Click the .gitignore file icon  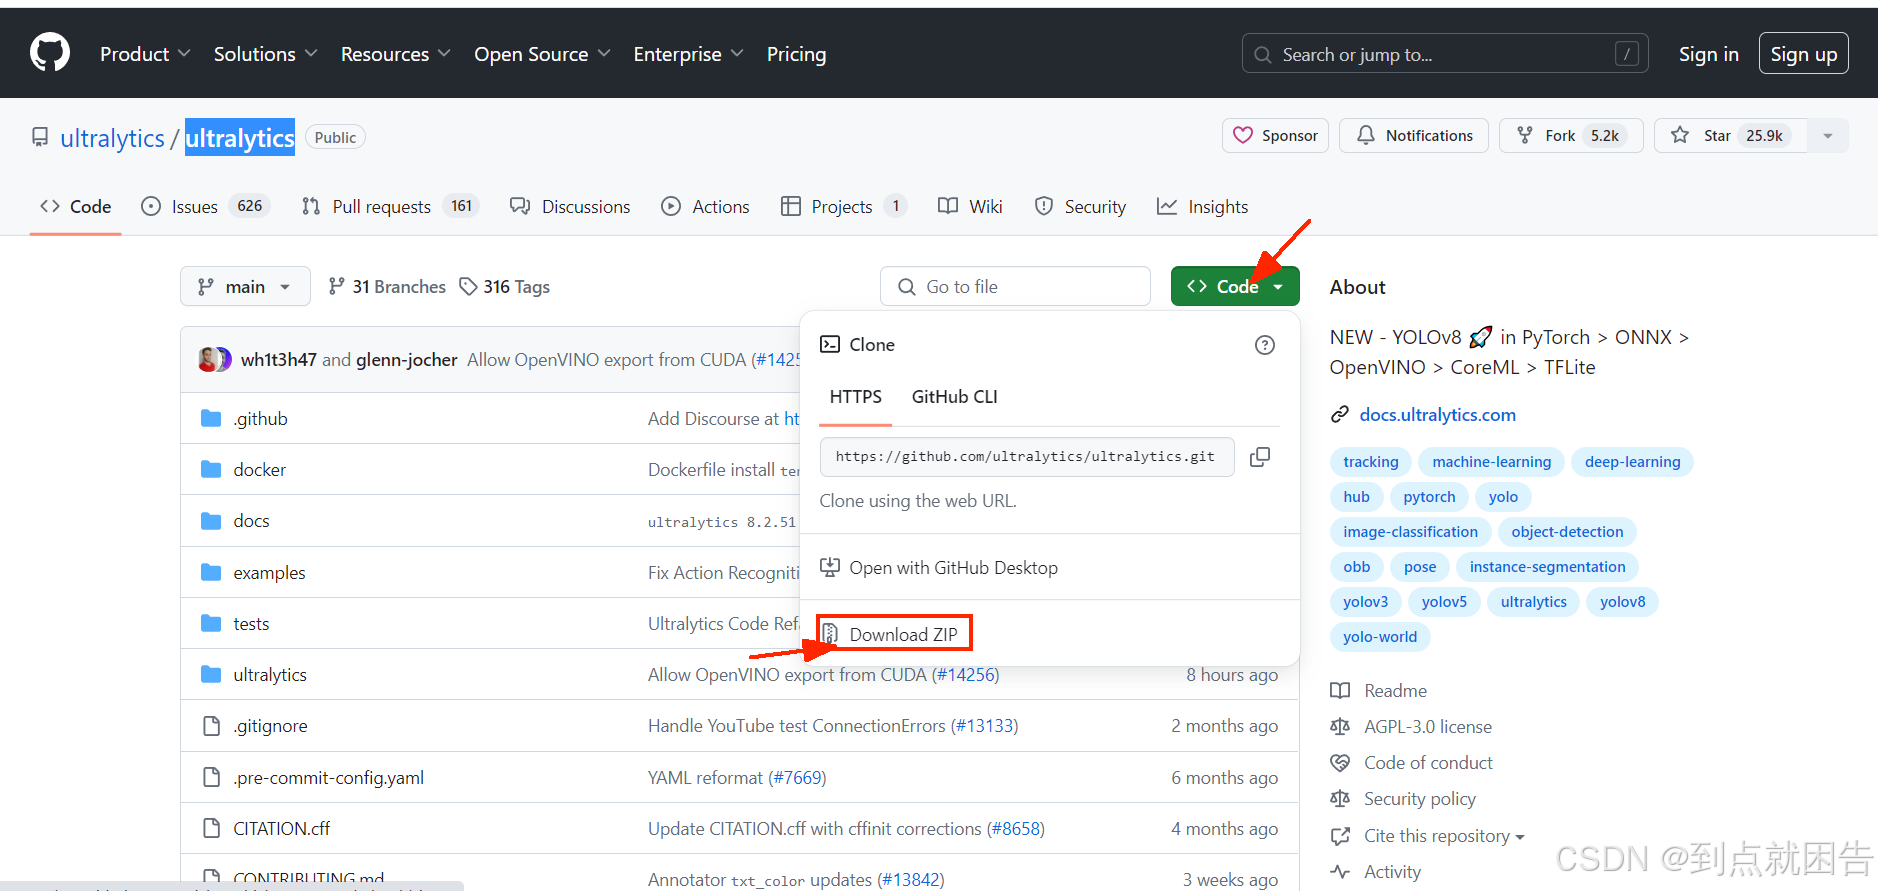211,726
